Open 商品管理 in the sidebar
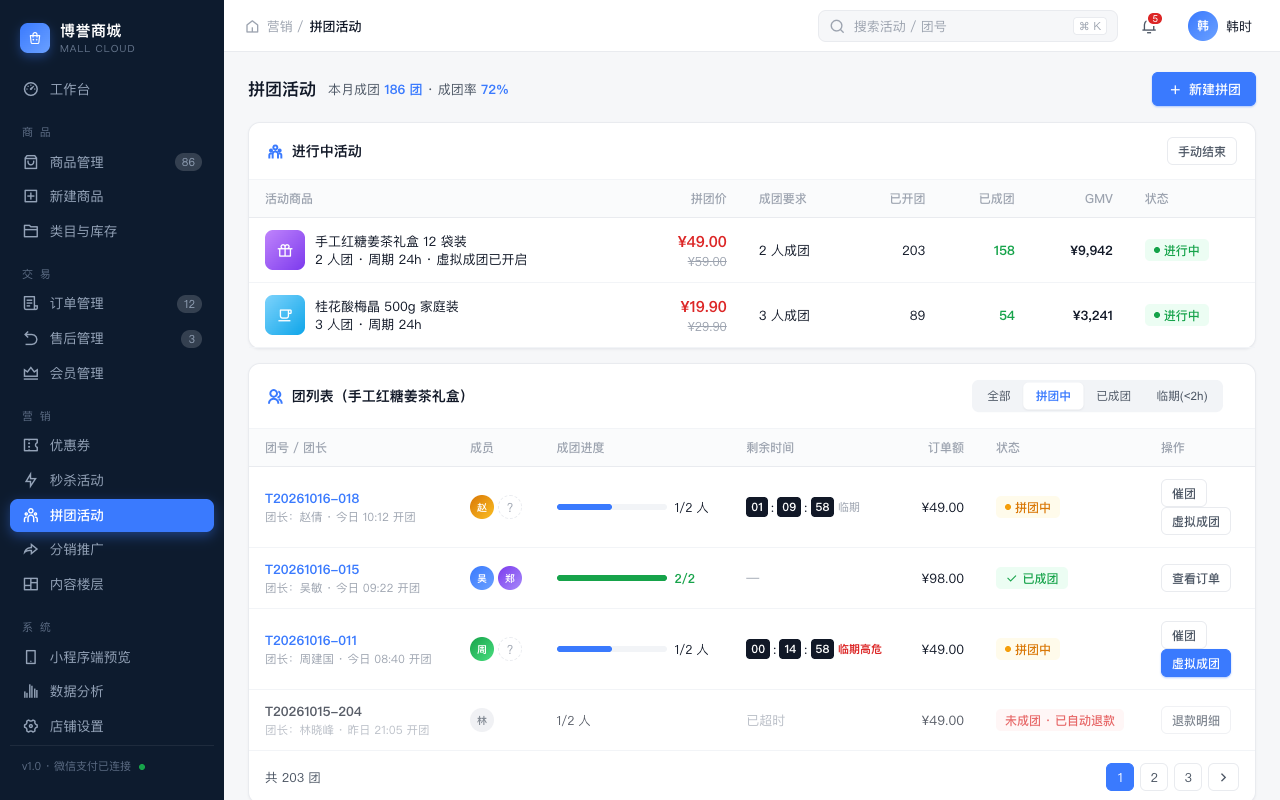The width and height of the screenshot is (1280, 800). 112,162
